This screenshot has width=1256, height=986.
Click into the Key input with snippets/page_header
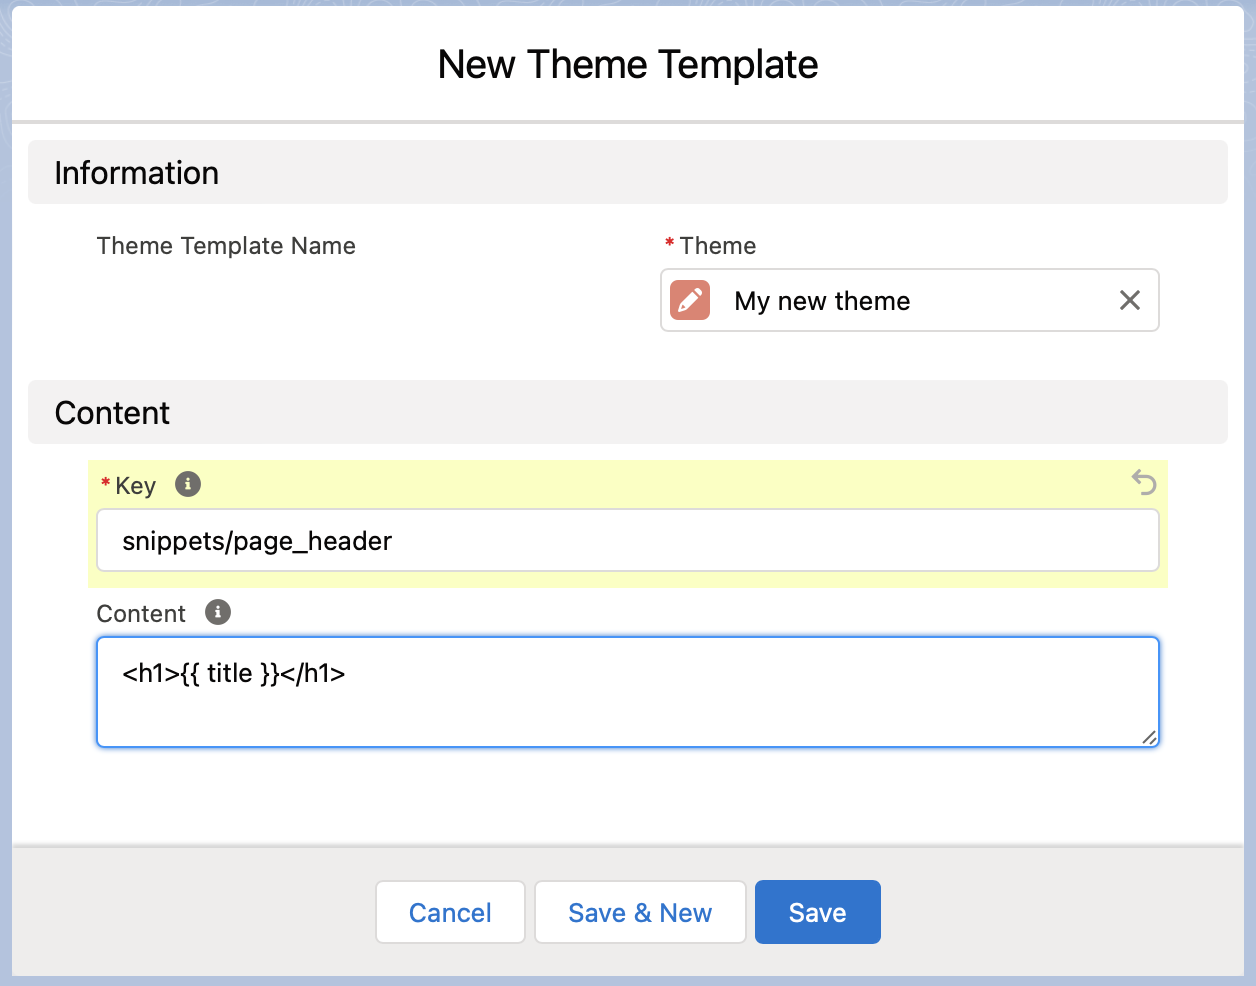click(x=627, y=541)
